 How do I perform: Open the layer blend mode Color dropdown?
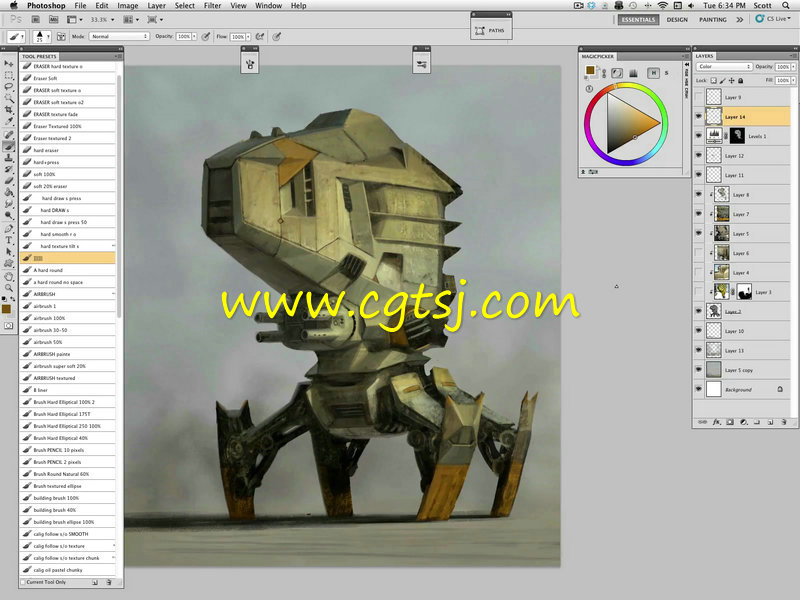point(723,66)
